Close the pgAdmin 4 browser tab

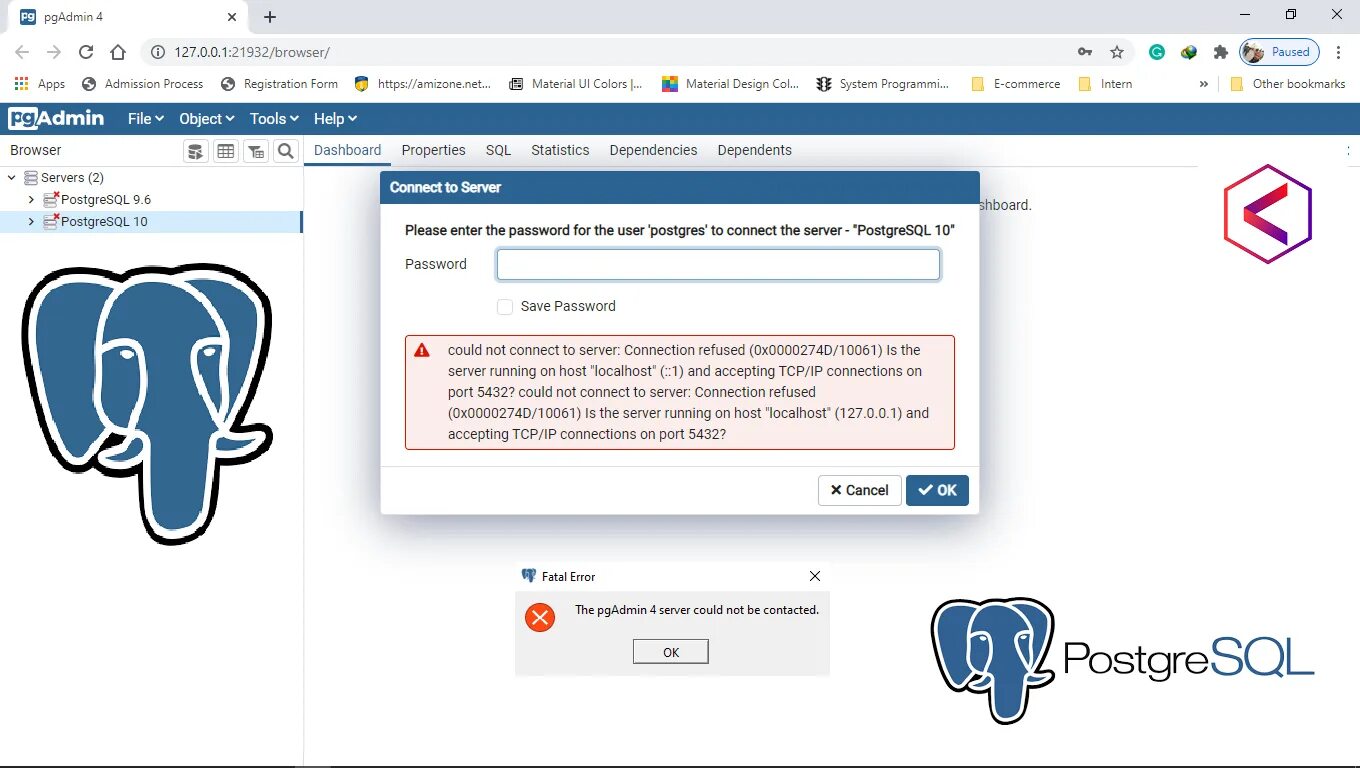click(232, 17)
